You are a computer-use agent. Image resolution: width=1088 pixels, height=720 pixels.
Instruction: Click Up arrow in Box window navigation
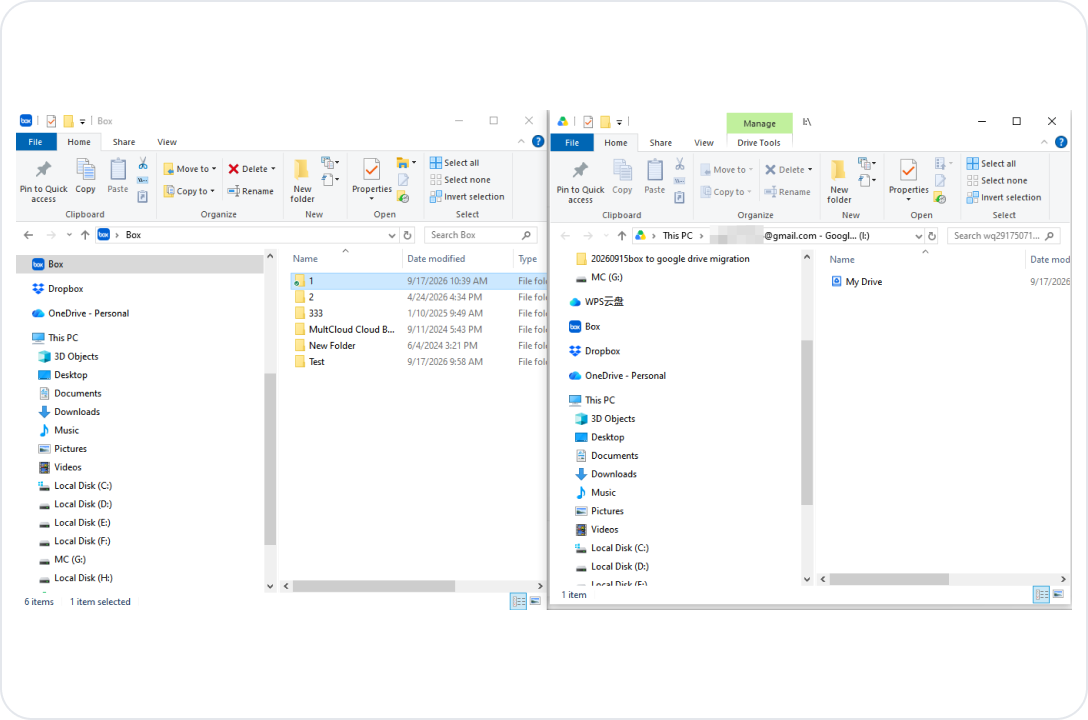(x=85, y=235)
